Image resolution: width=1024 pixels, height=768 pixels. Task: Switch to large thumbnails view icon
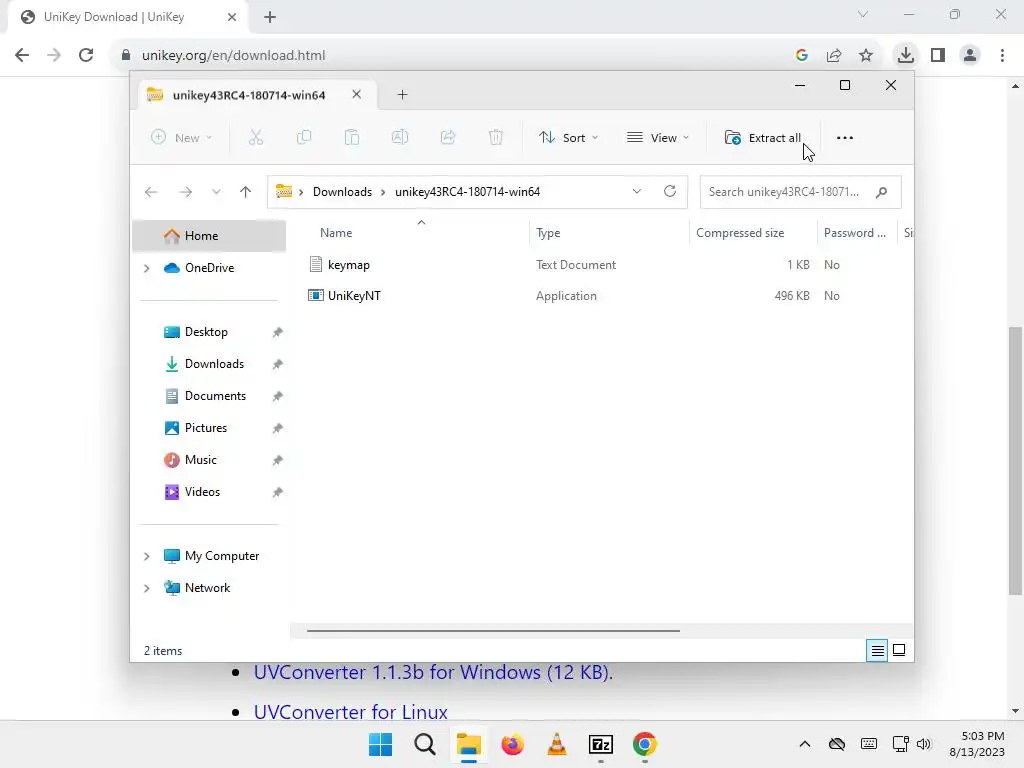click(899, 650)
